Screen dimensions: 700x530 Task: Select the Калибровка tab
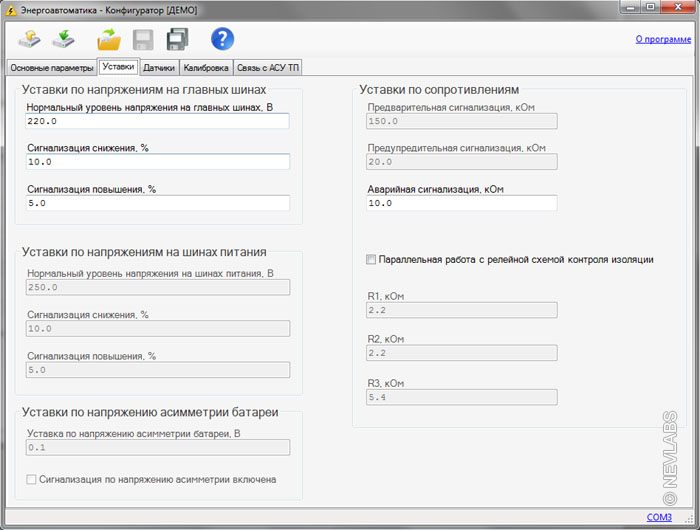206,68
